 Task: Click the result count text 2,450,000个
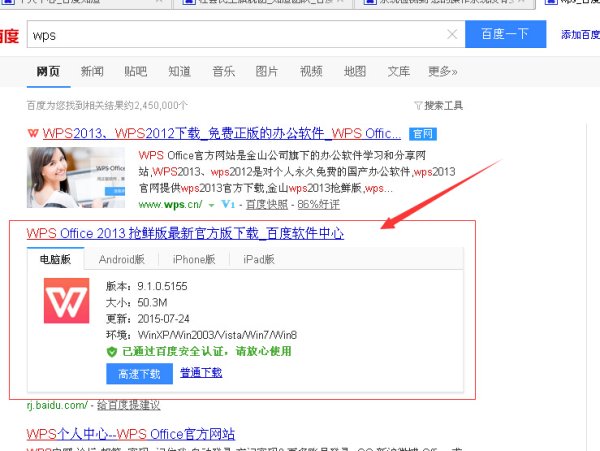click(x=163, y=106)
